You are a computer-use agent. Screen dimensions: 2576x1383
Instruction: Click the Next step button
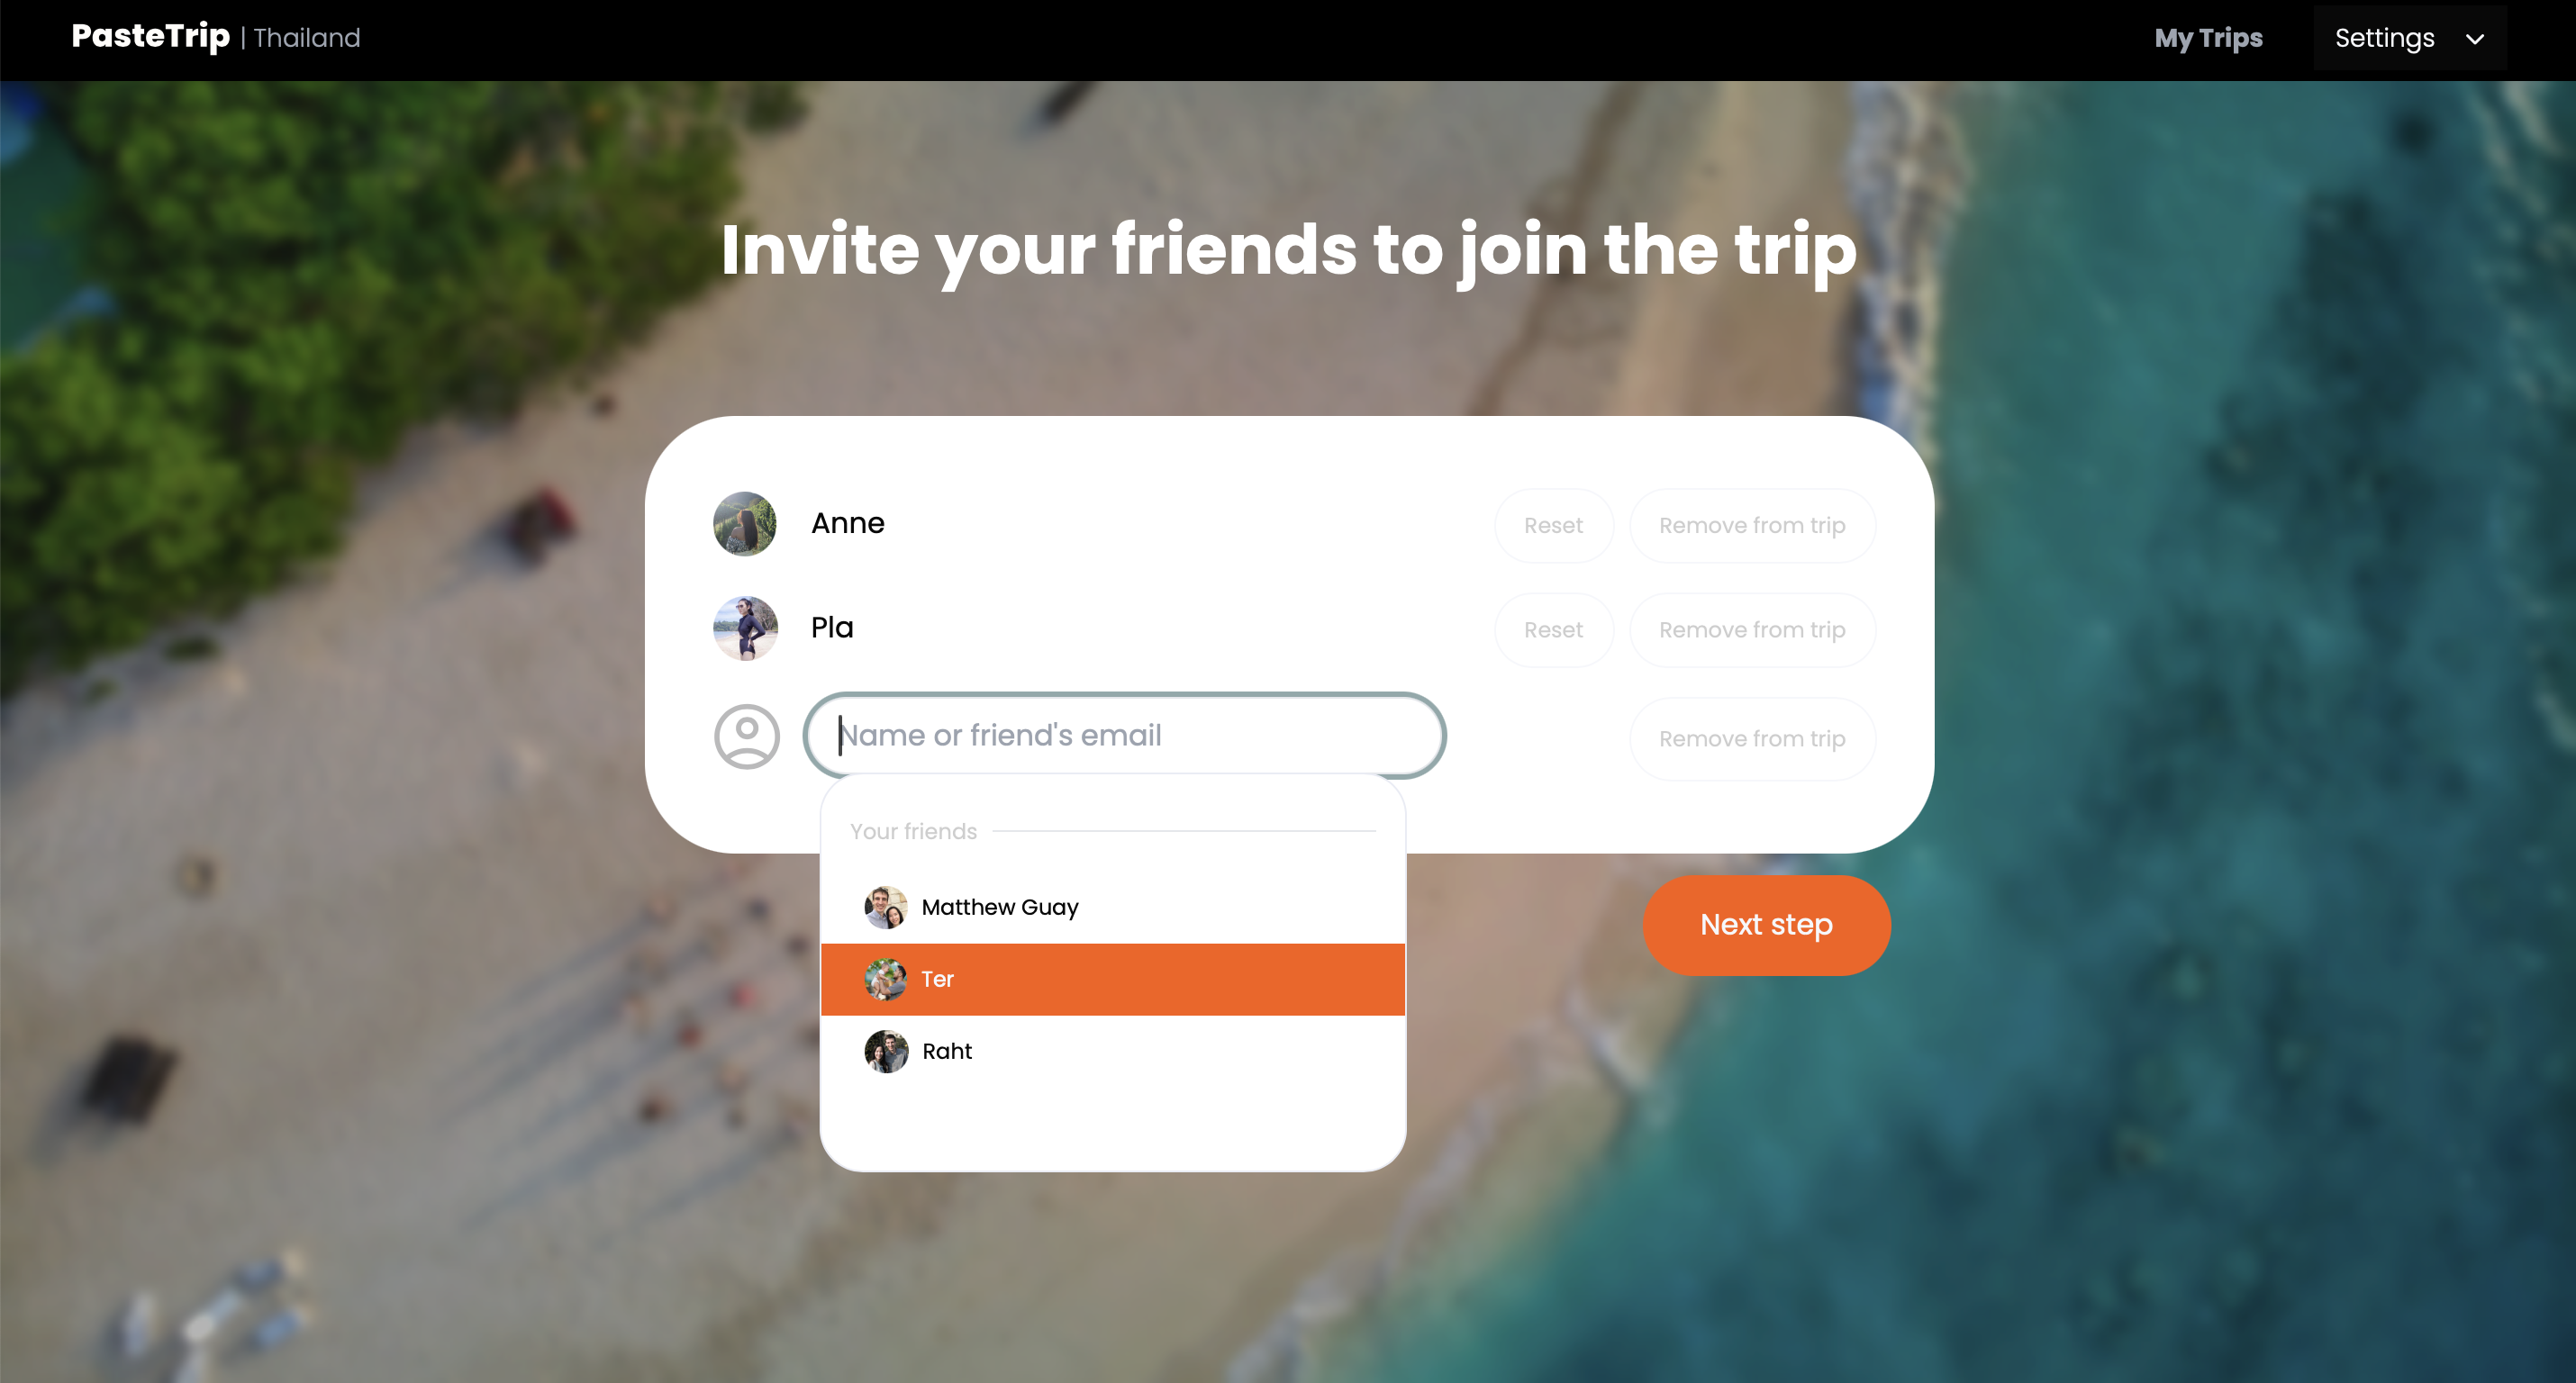1767,925
